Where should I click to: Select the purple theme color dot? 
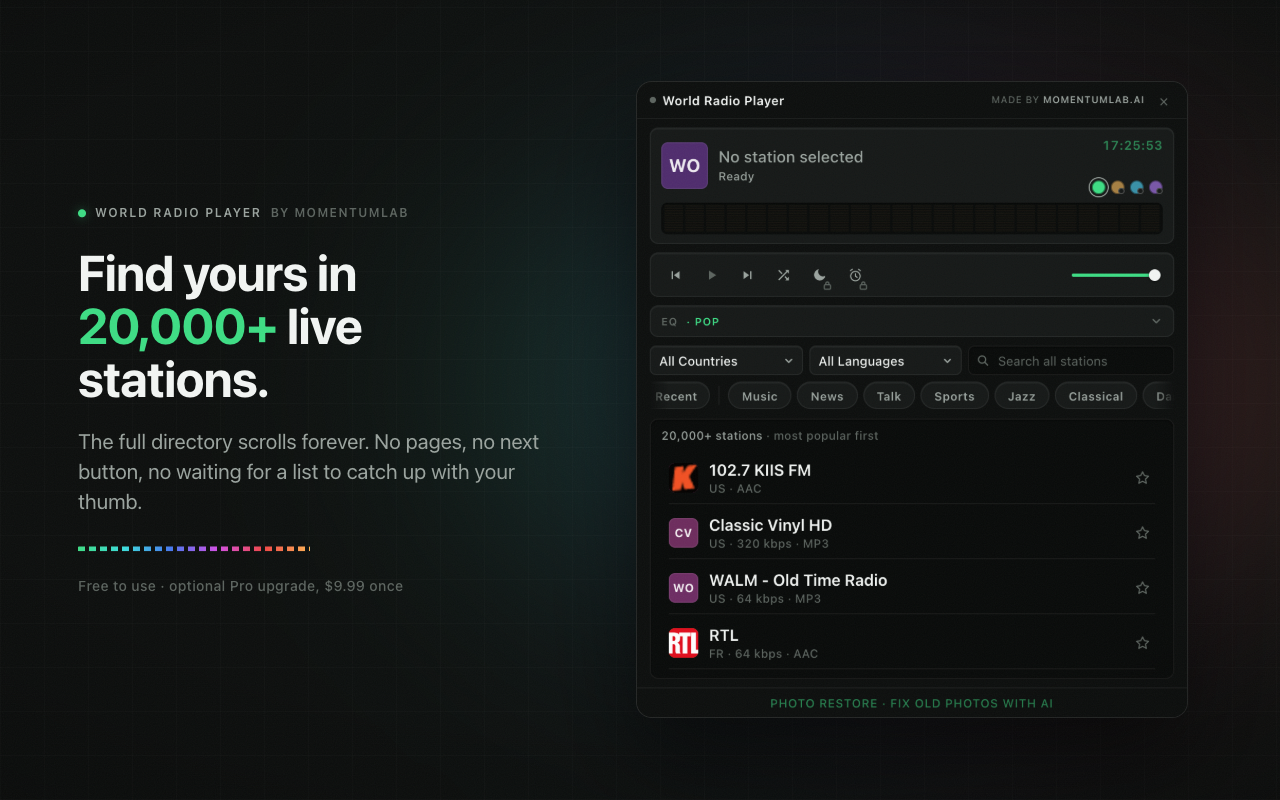1156,187
